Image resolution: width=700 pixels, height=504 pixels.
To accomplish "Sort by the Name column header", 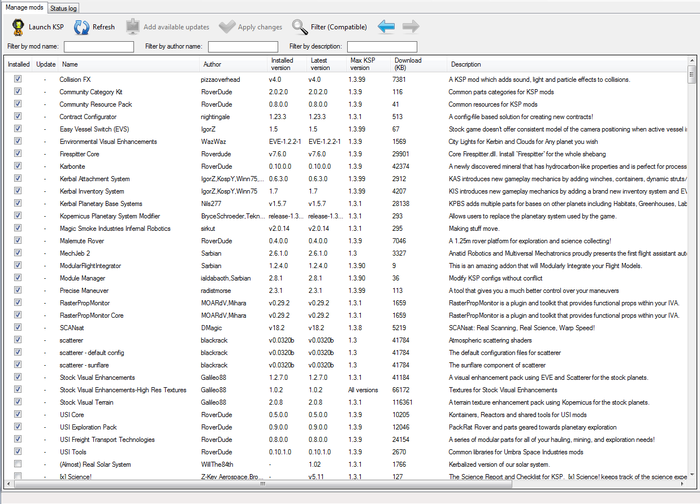I will (129, 64).
